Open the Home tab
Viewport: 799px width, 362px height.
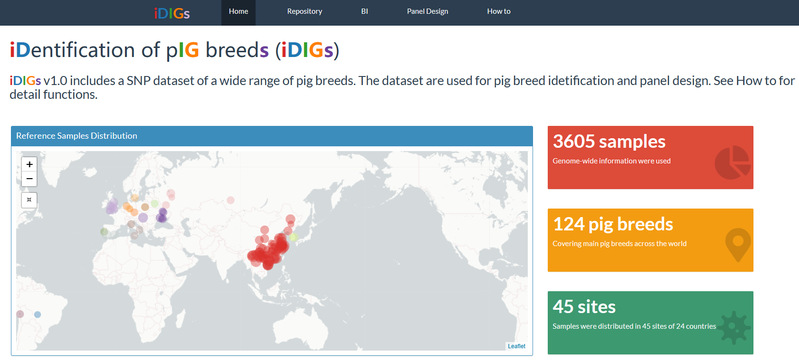click(x=238, y=12)
